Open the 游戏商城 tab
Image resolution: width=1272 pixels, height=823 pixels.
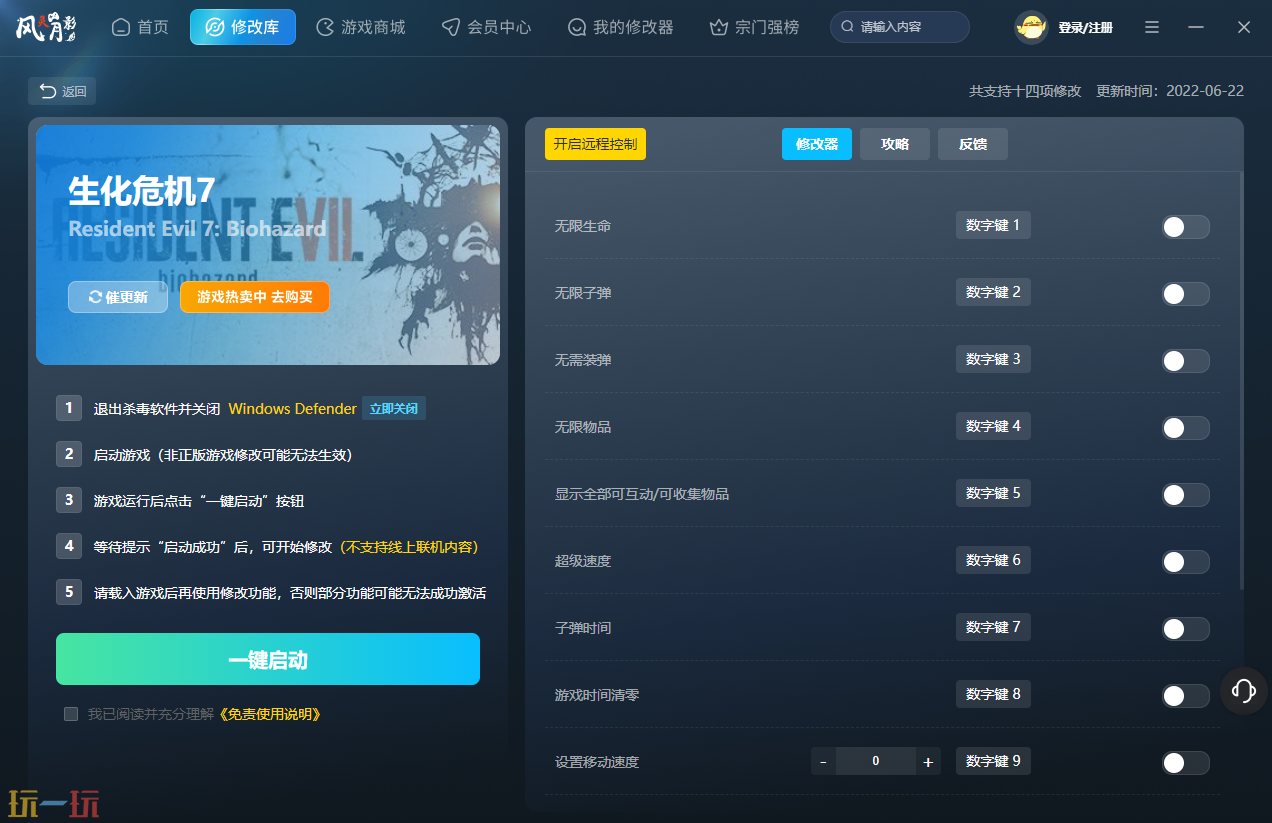pyautogui.click(x=361, y=27)
